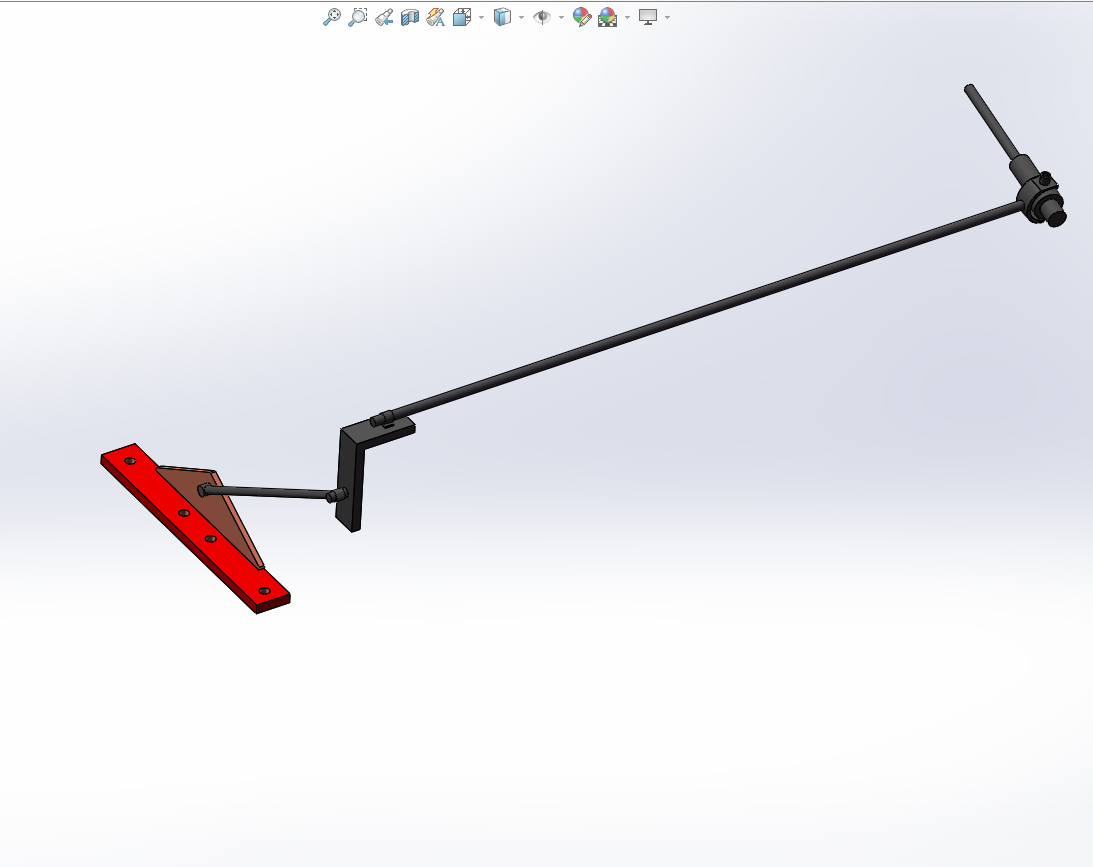Open Dynamic Annotation Views
The image size is (1093, 867).
(x=435, y=17)
